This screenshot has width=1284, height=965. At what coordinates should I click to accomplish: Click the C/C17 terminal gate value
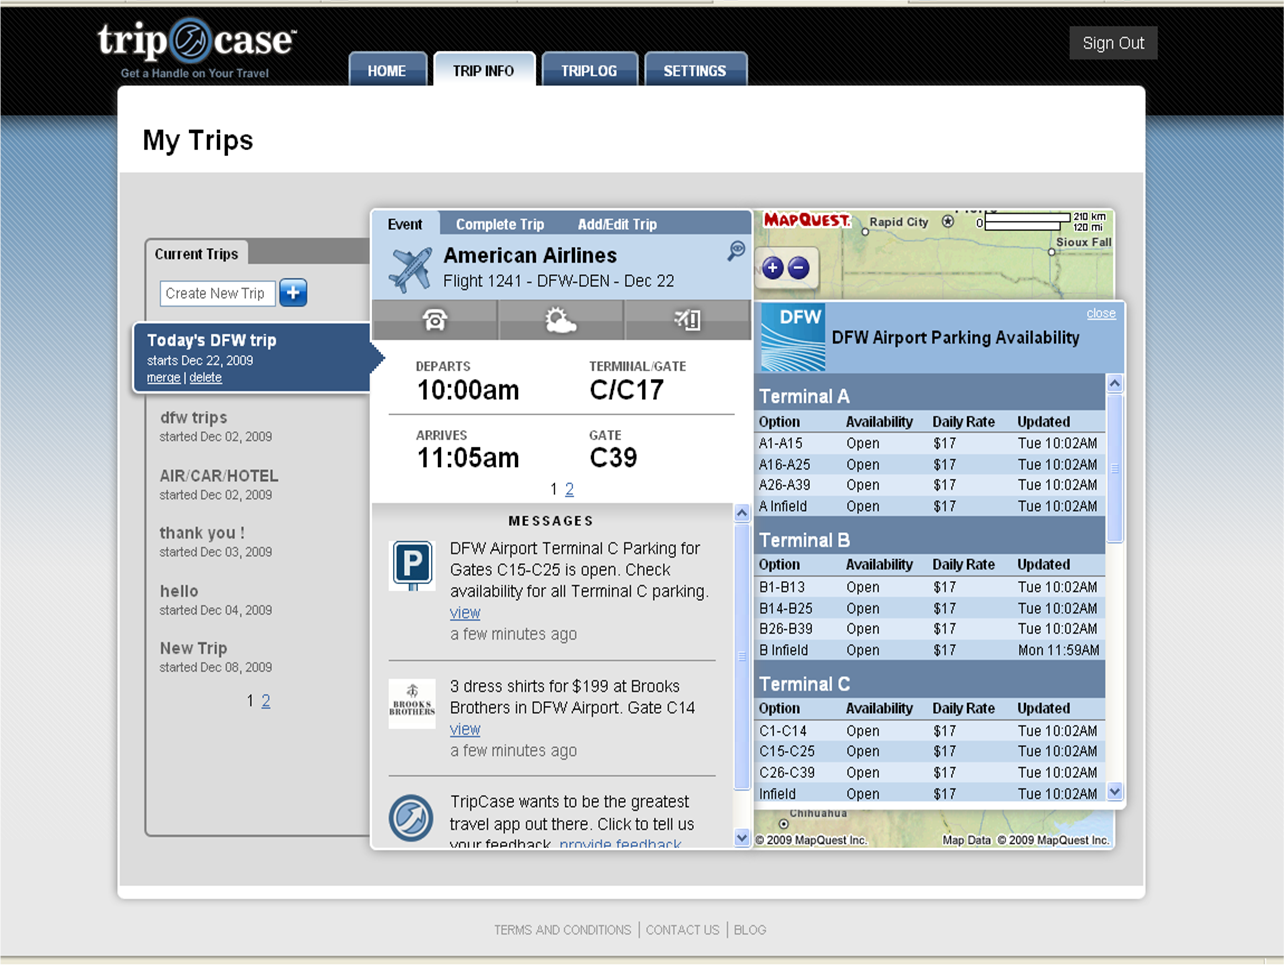tap(627, 390)
